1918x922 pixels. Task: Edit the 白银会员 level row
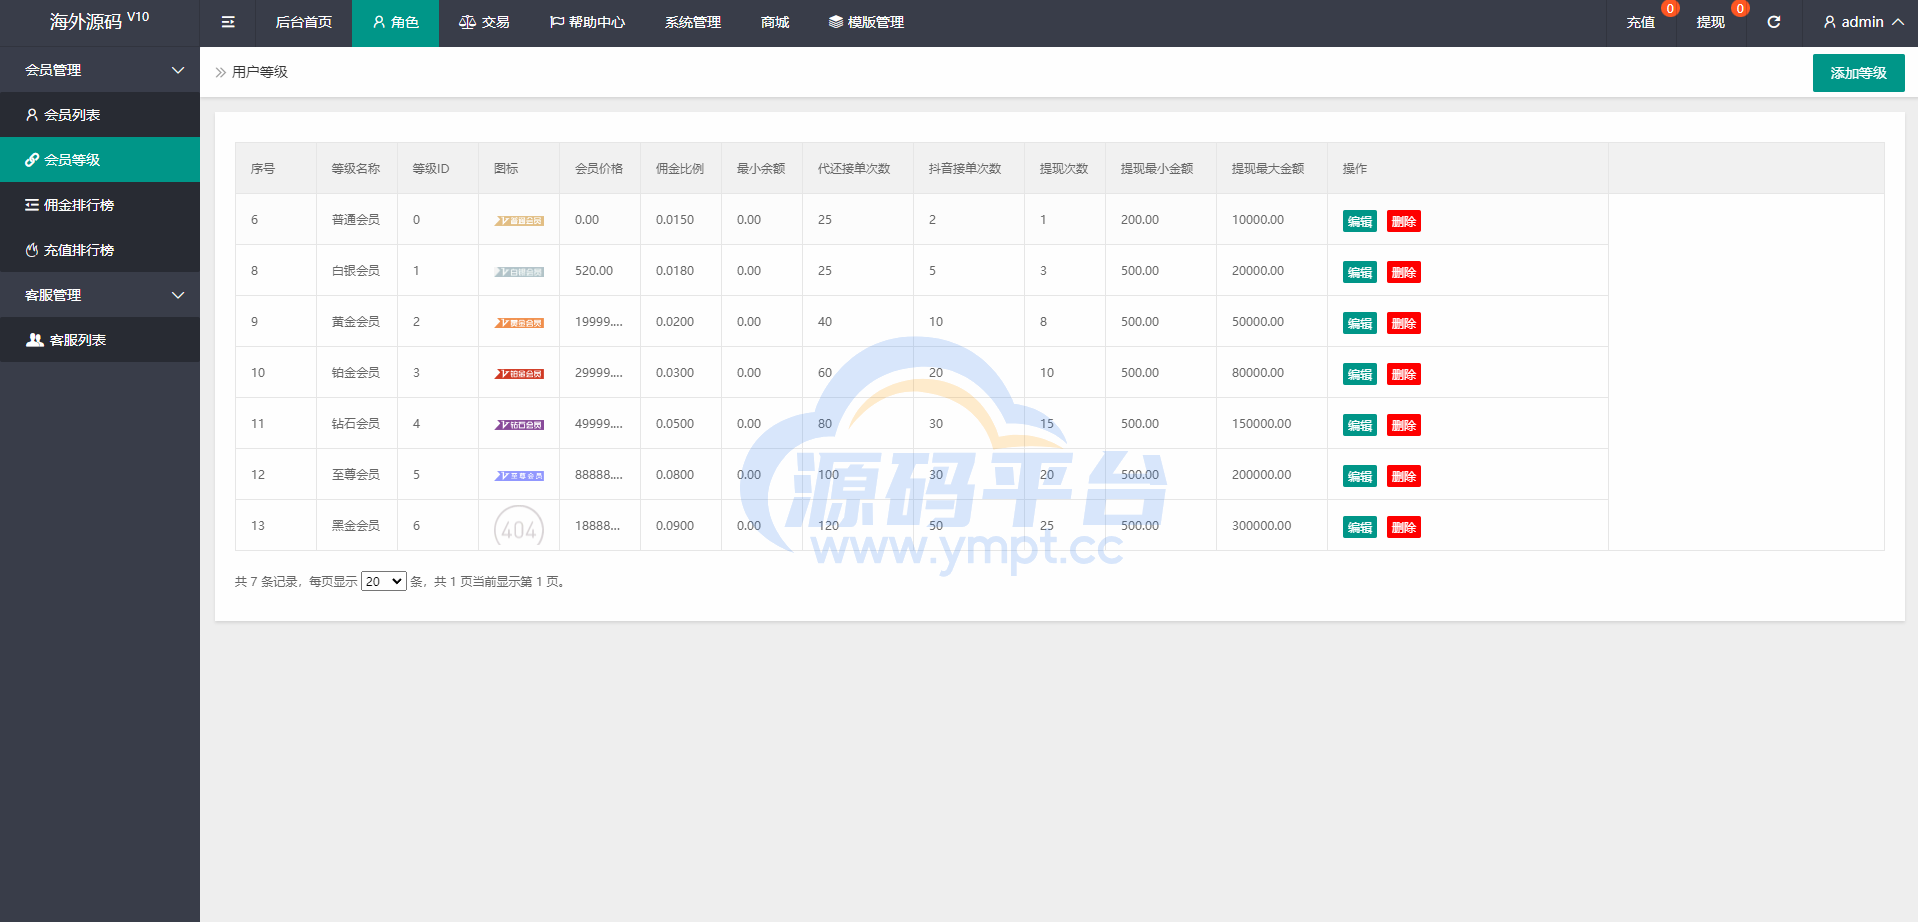(x=1359, y=272)
